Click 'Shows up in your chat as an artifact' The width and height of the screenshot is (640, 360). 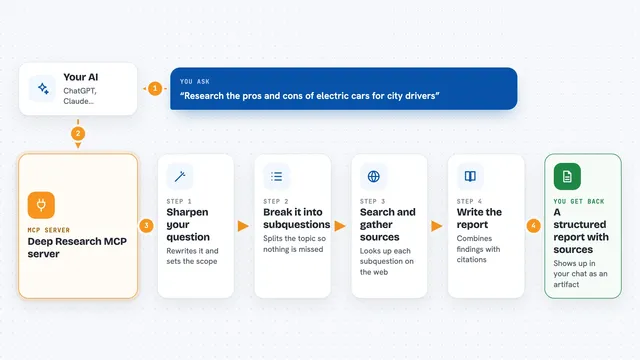[580, 273]
